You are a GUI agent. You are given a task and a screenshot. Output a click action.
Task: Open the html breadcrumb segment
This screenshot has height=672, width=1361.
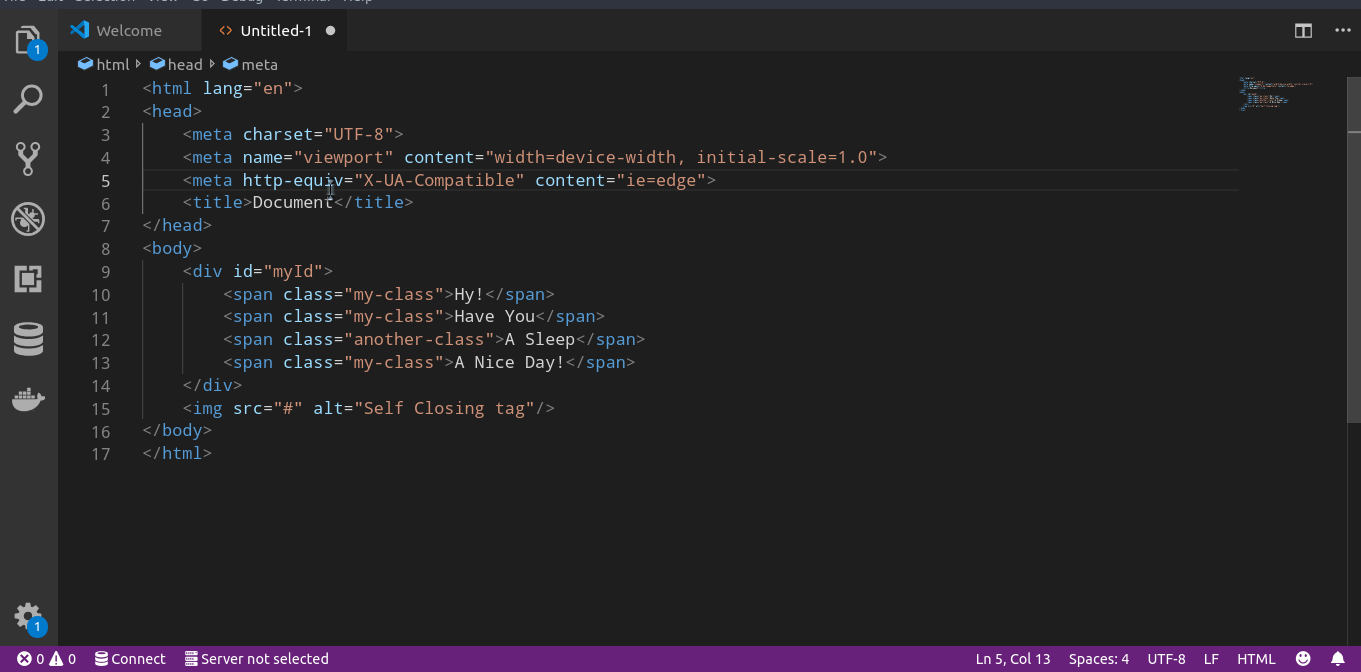[x=104, y=65]
